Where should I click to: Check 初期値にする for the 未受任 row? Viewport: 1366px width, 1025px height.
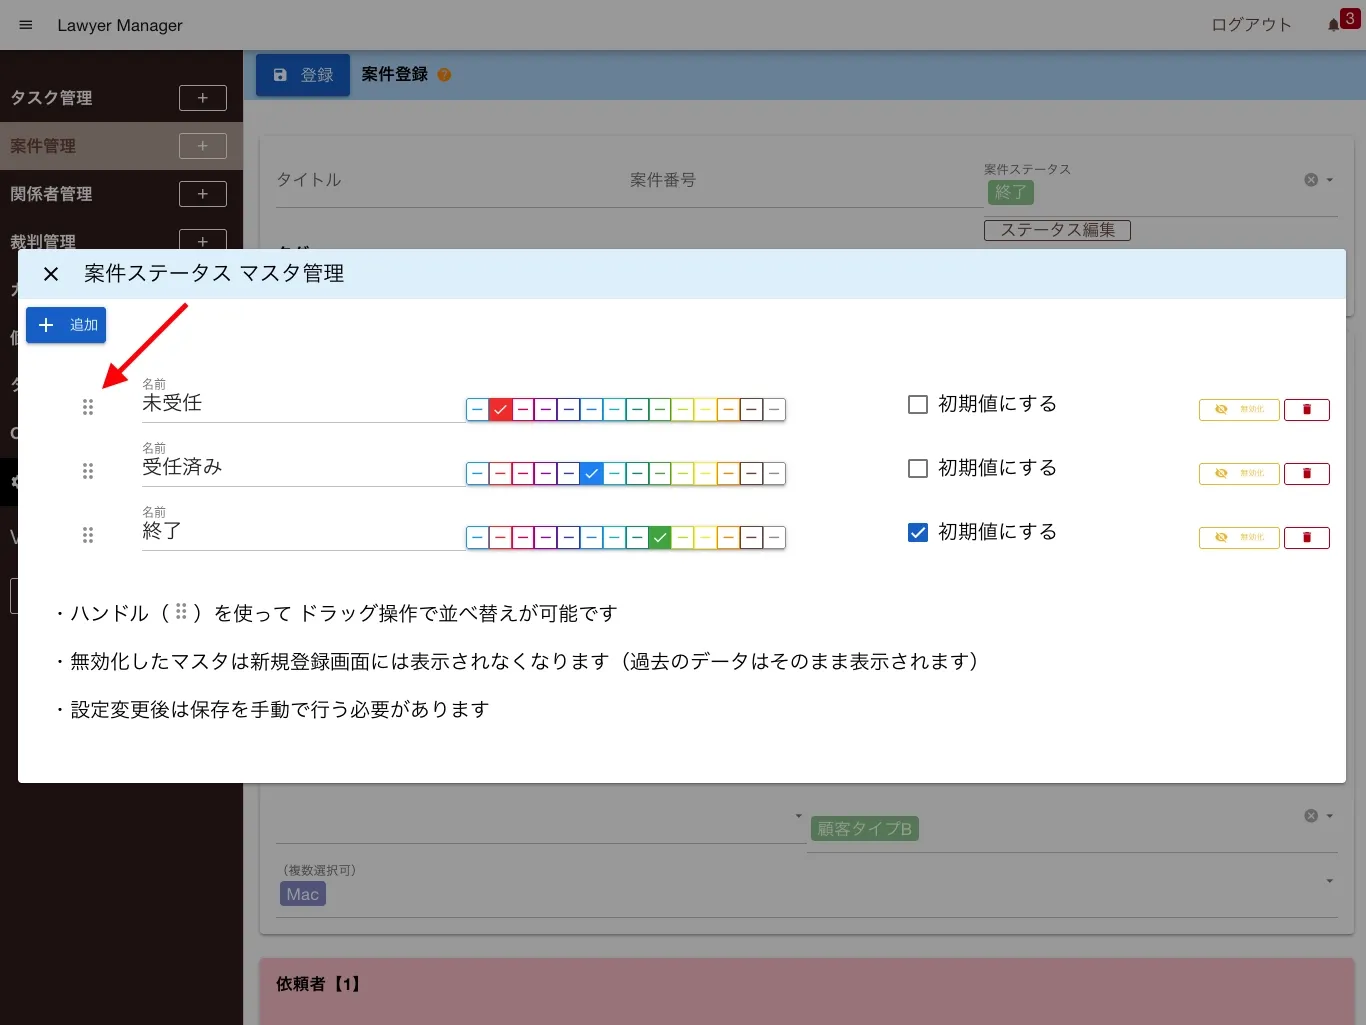point(918,404)
